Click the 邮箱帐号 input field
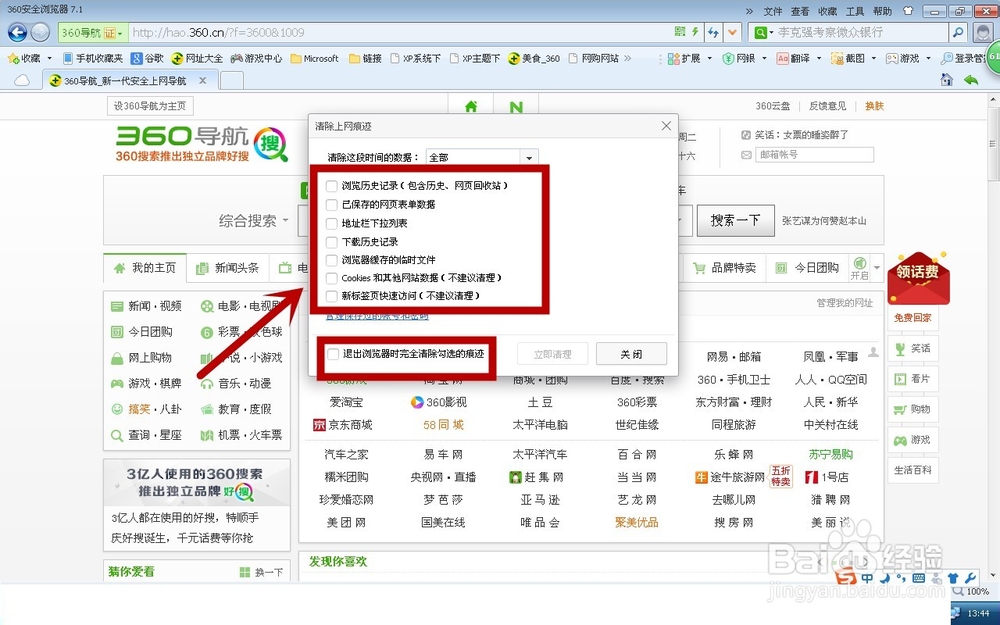 tap(814, 154)
